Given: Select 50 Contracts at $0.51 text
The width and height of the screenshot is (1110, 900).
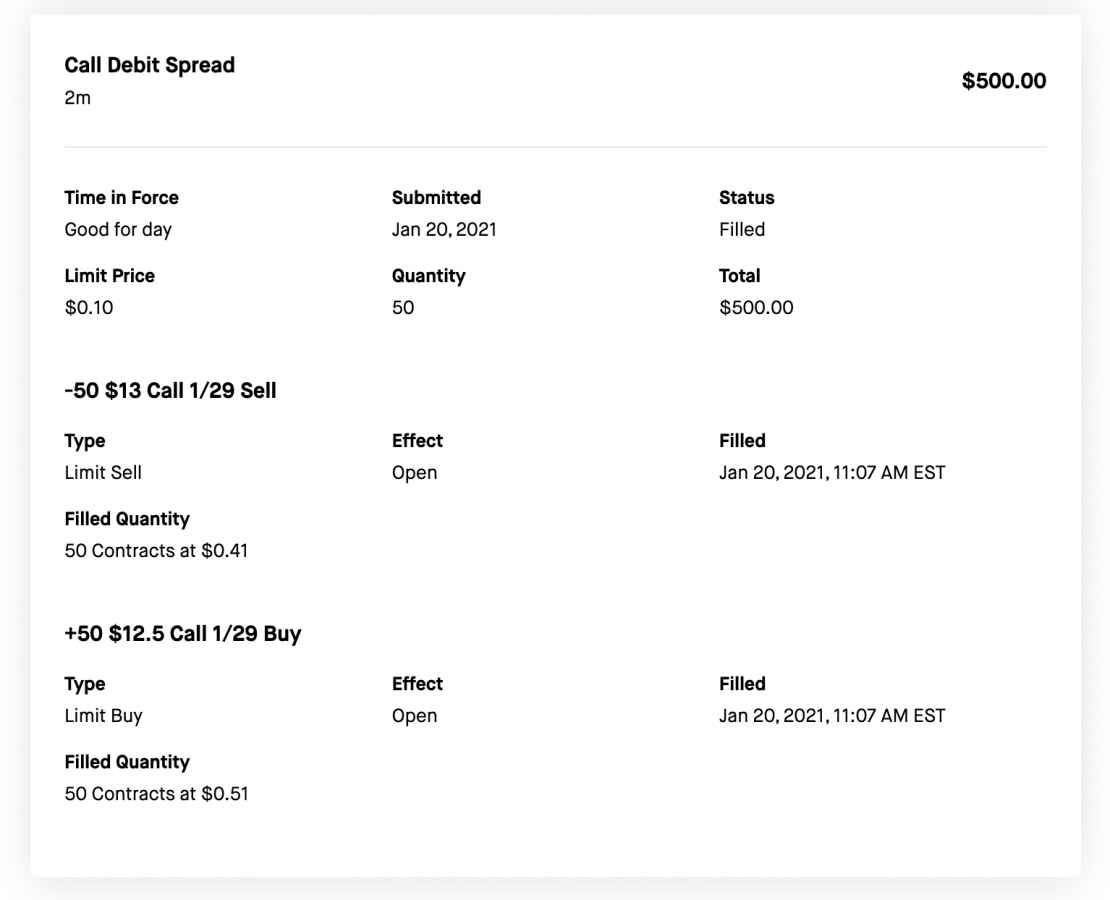Looking at the screenshot, I should 156,793.
